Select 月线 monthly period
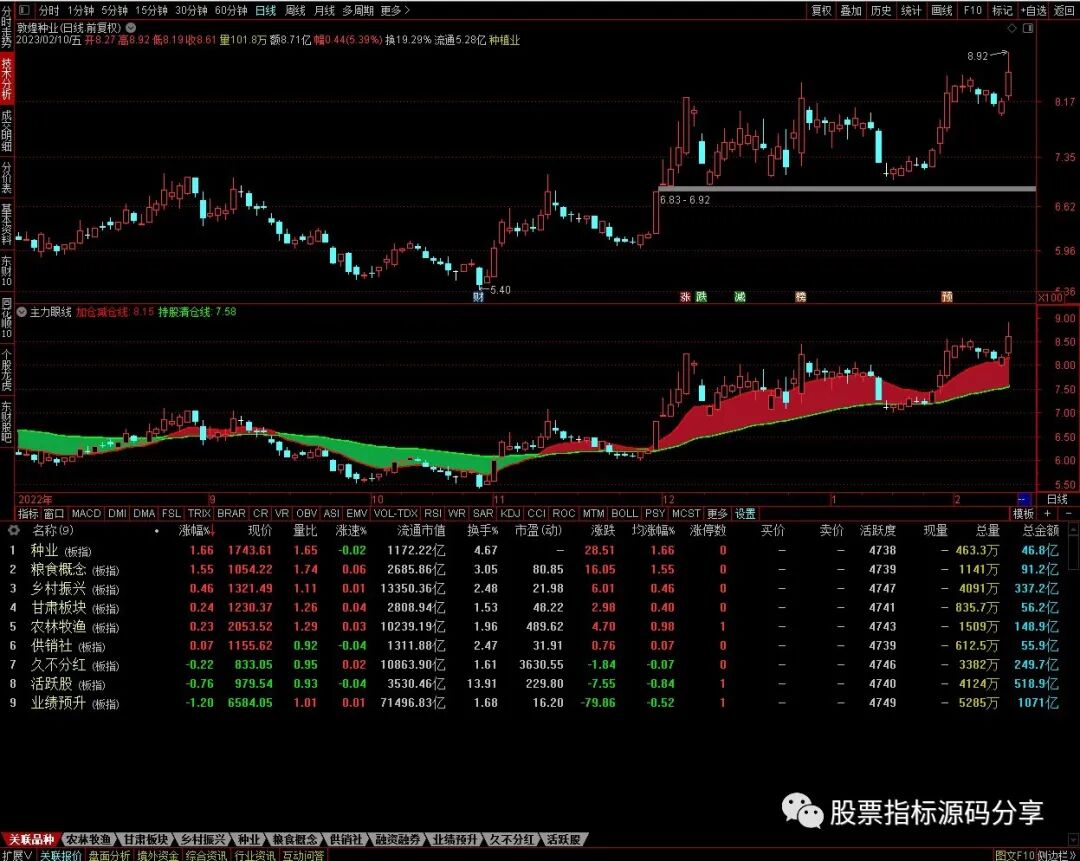1080x861 pixels. coord(324,10)
